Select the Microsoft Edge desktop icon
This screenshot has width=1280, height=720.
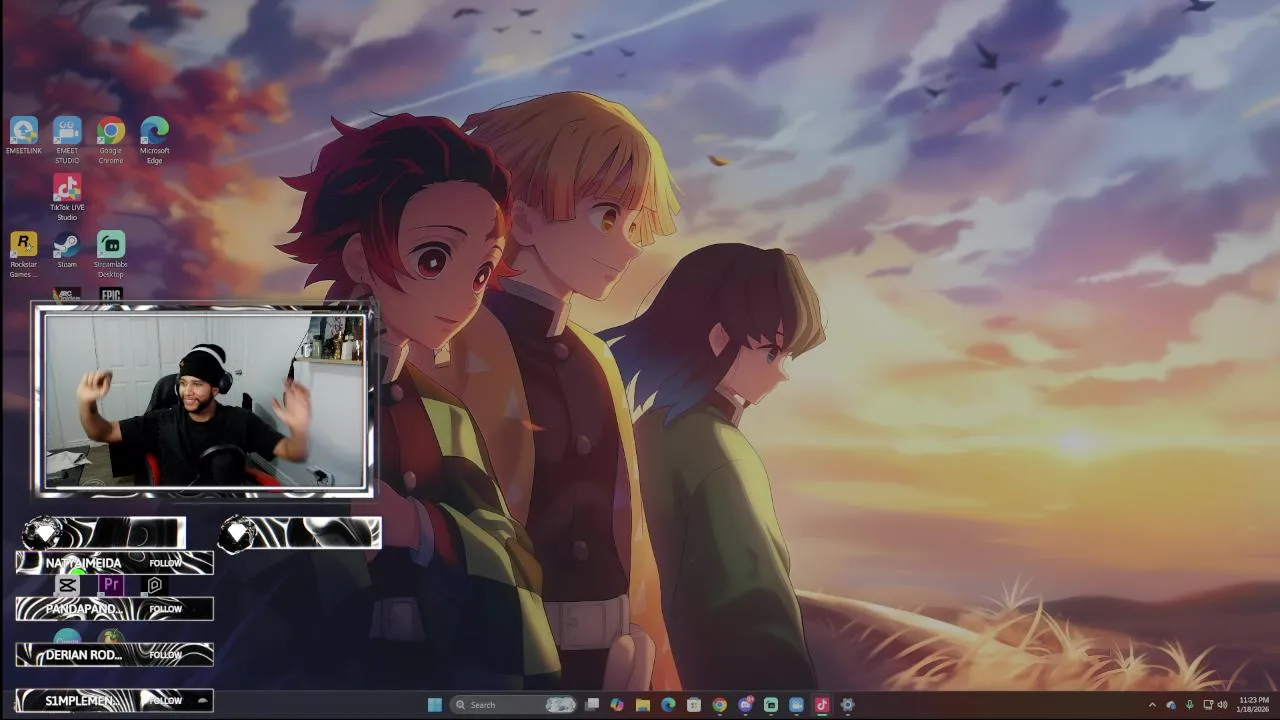155,141
